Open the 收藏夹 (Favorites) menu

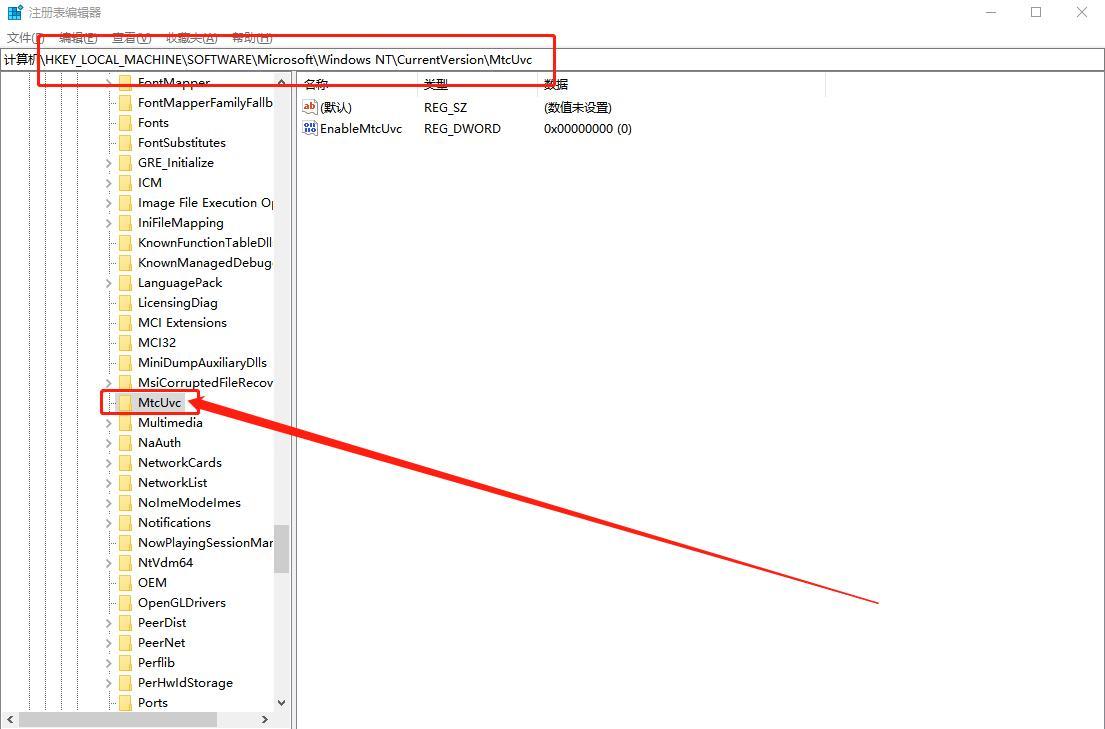[191, 38]
